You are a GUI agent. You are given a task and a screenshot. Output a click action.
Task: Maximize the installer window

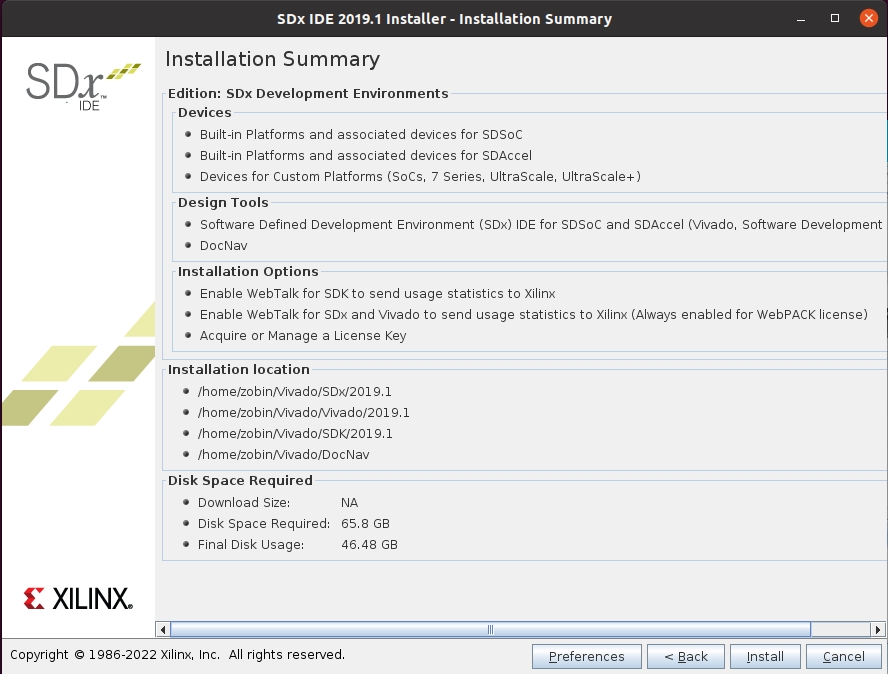(x=835, y=19)
